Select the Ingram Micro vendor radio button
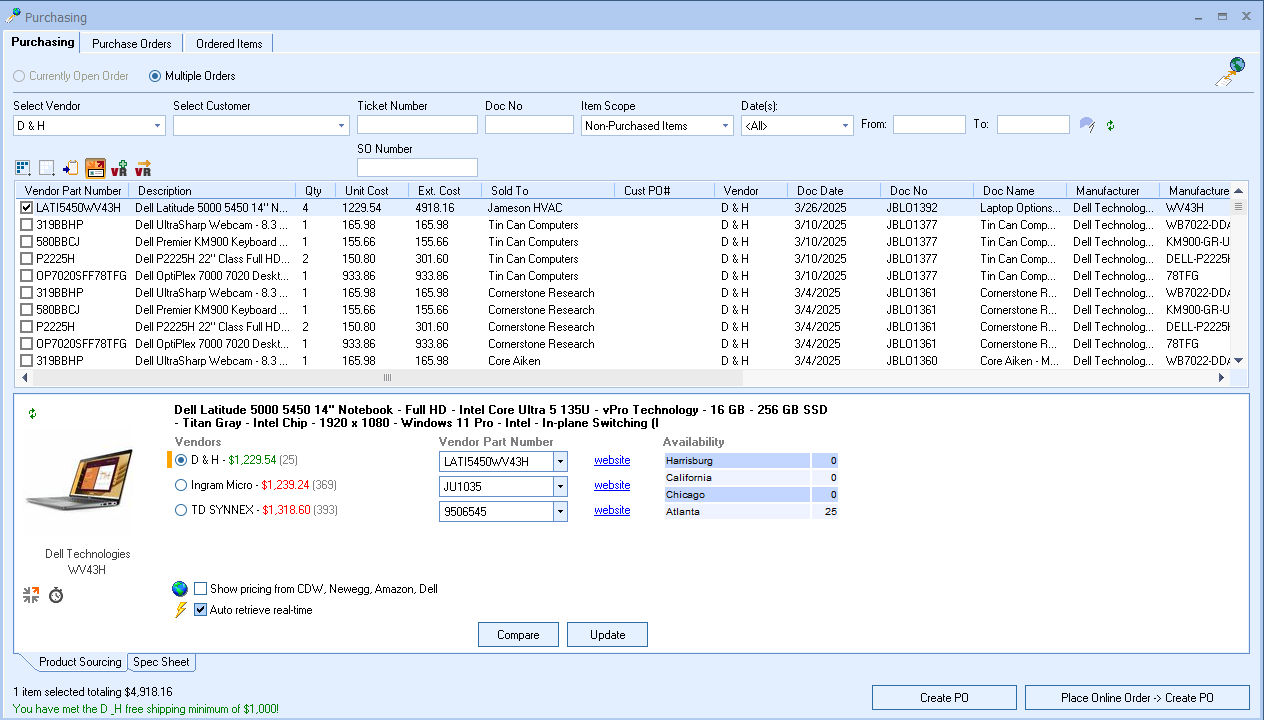1264x720 pixels. point(181,485)
